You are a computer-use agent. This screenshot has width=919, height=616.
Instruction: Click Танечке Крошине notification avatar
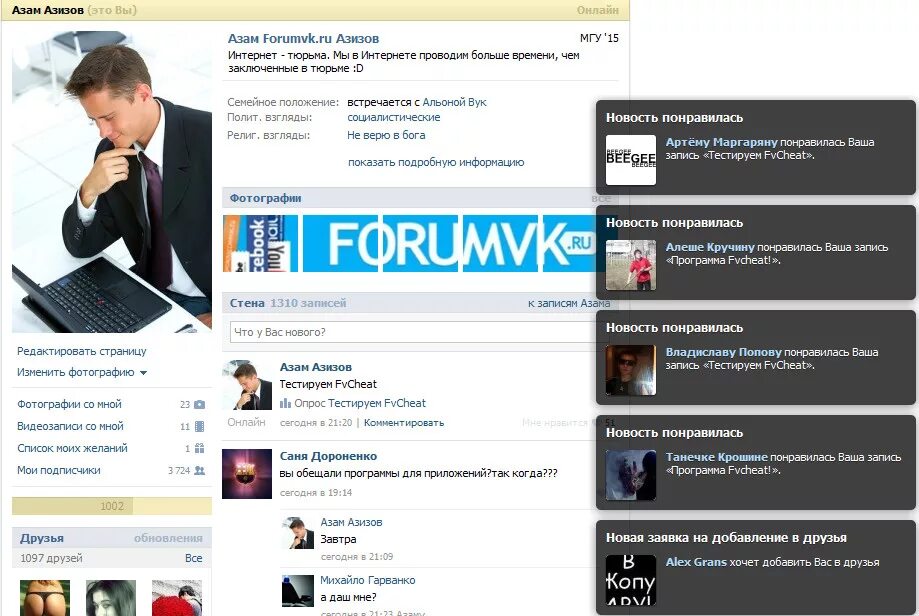pos(631,475)
